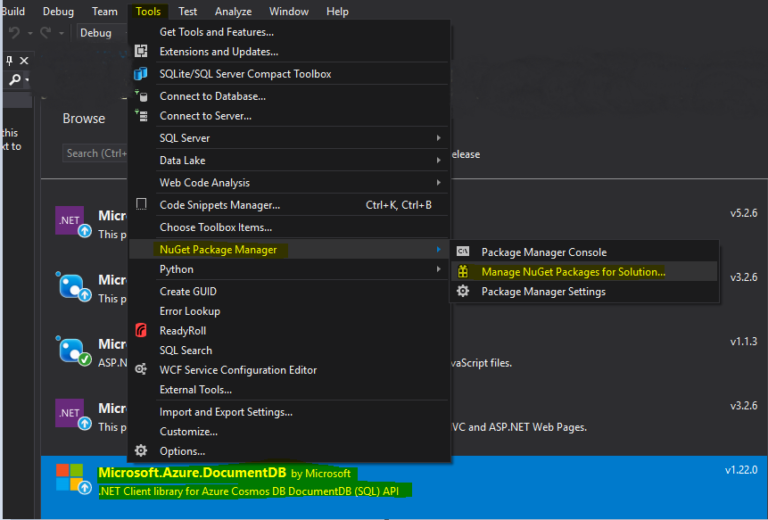
Task: Click the Manage NuGet Packages icon
Action: (463, 271)
